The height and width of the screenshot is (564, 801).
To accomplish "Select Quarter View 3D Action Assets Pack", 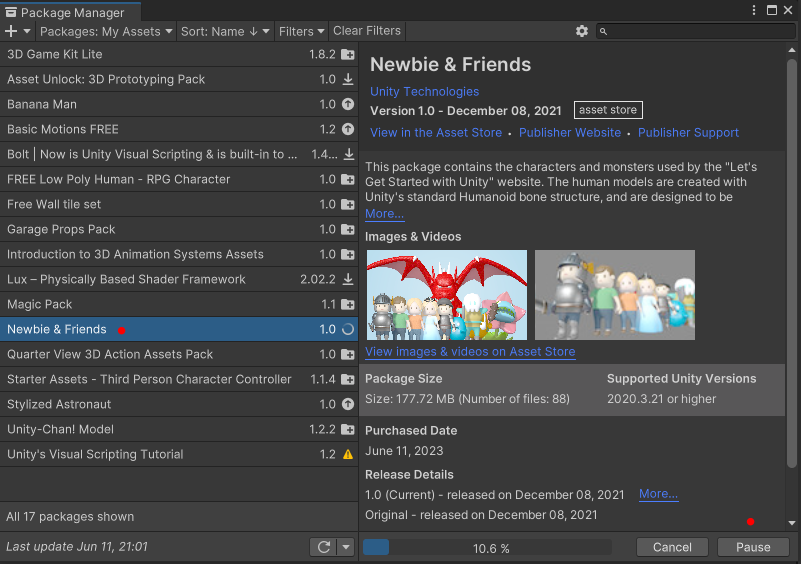I will 179,355.
